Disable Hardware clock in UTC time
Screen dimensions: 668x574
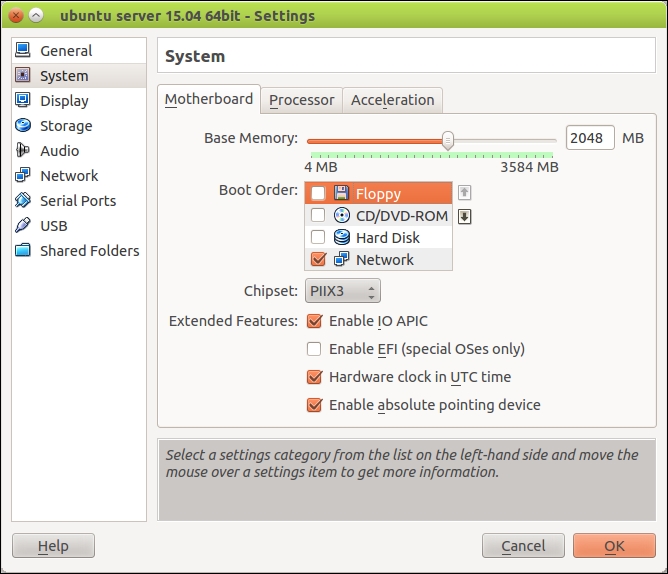click(314, 377)
